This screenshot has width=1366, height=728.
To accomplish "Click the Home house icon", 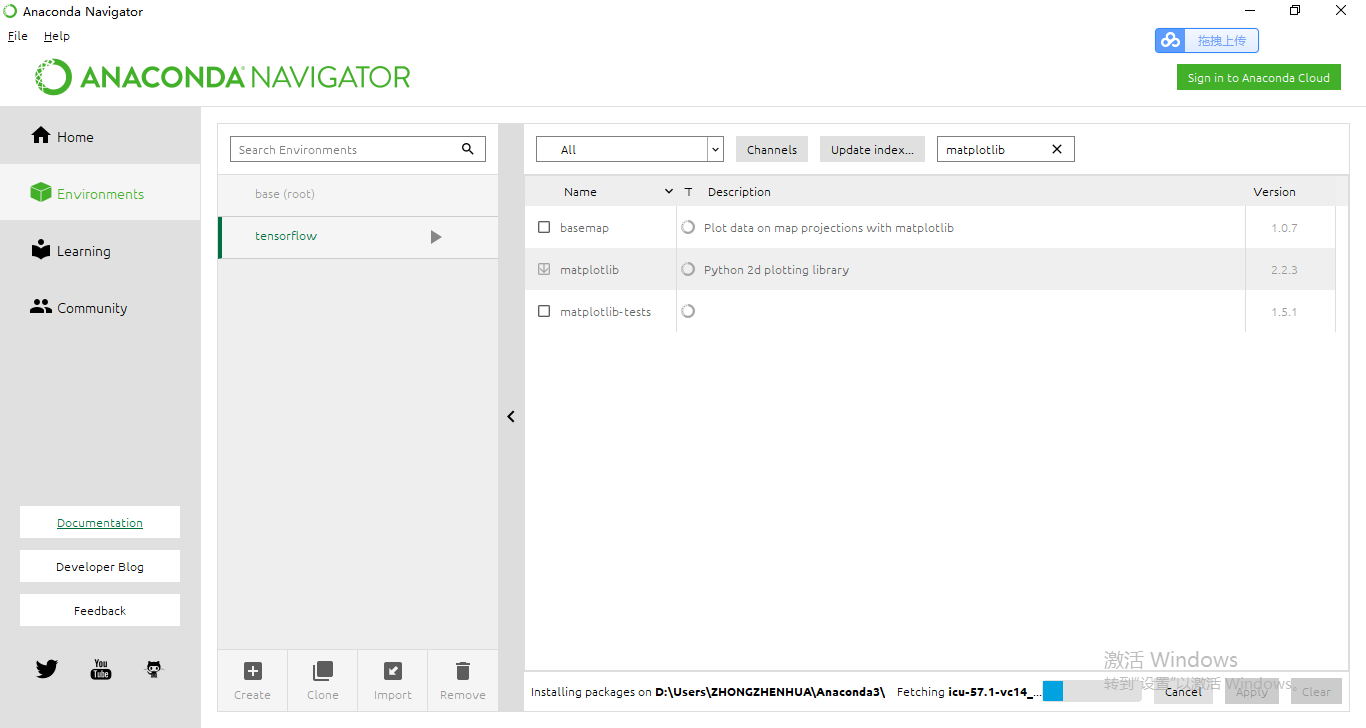I will (x=41, y=135).
